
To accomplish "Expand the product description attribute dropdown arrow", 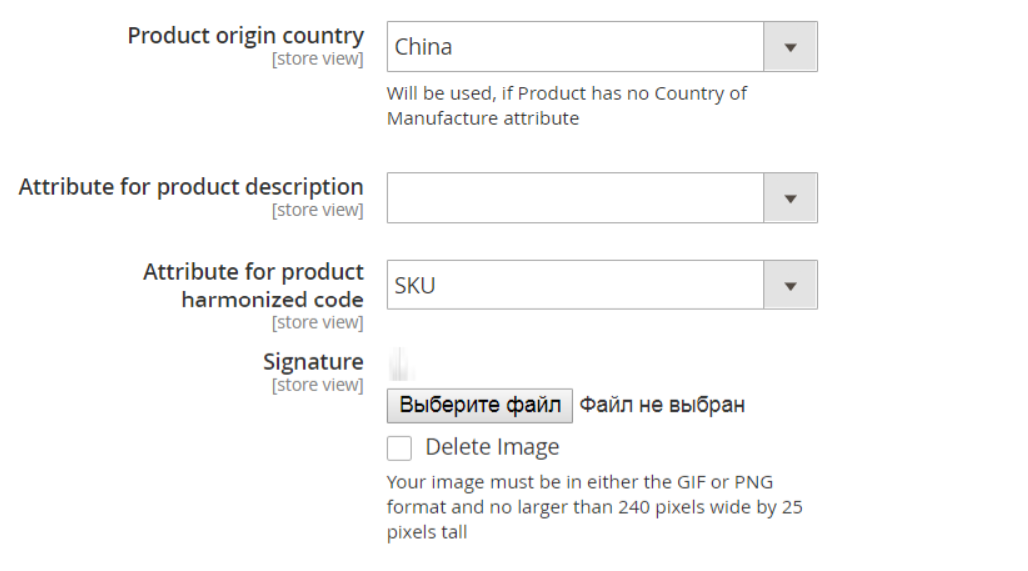I will point(790,198).
